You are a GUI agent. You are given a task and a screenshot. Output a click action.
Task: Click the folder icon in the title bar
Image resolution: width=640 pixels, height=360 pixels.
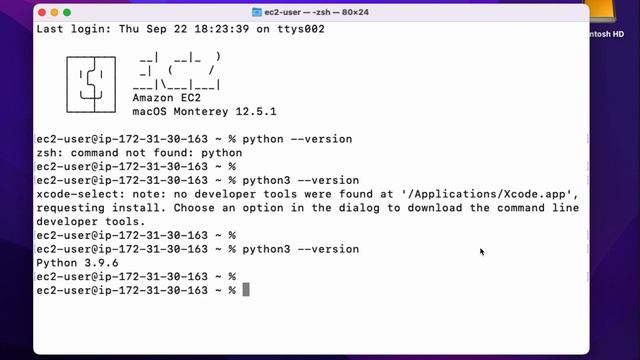click(257, 12)
